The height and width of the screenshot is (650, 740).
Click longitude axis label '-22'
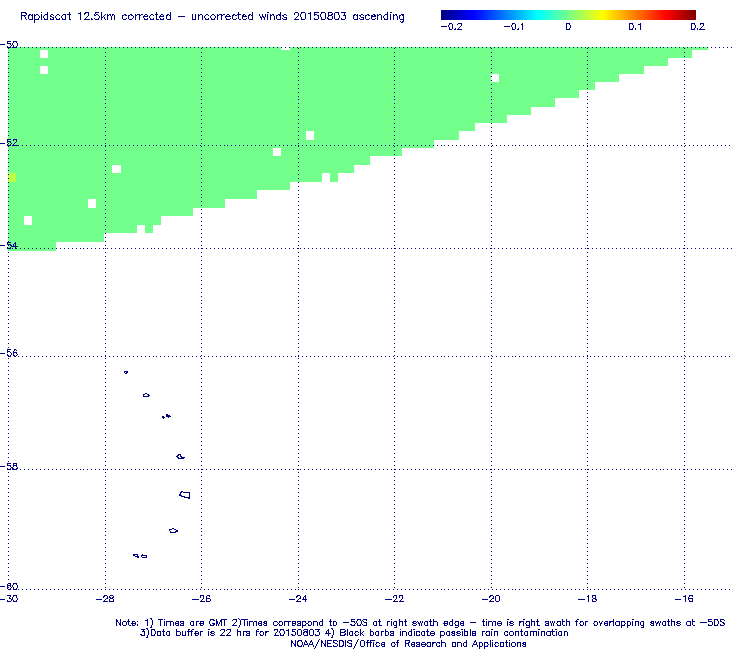click(395, 599)
